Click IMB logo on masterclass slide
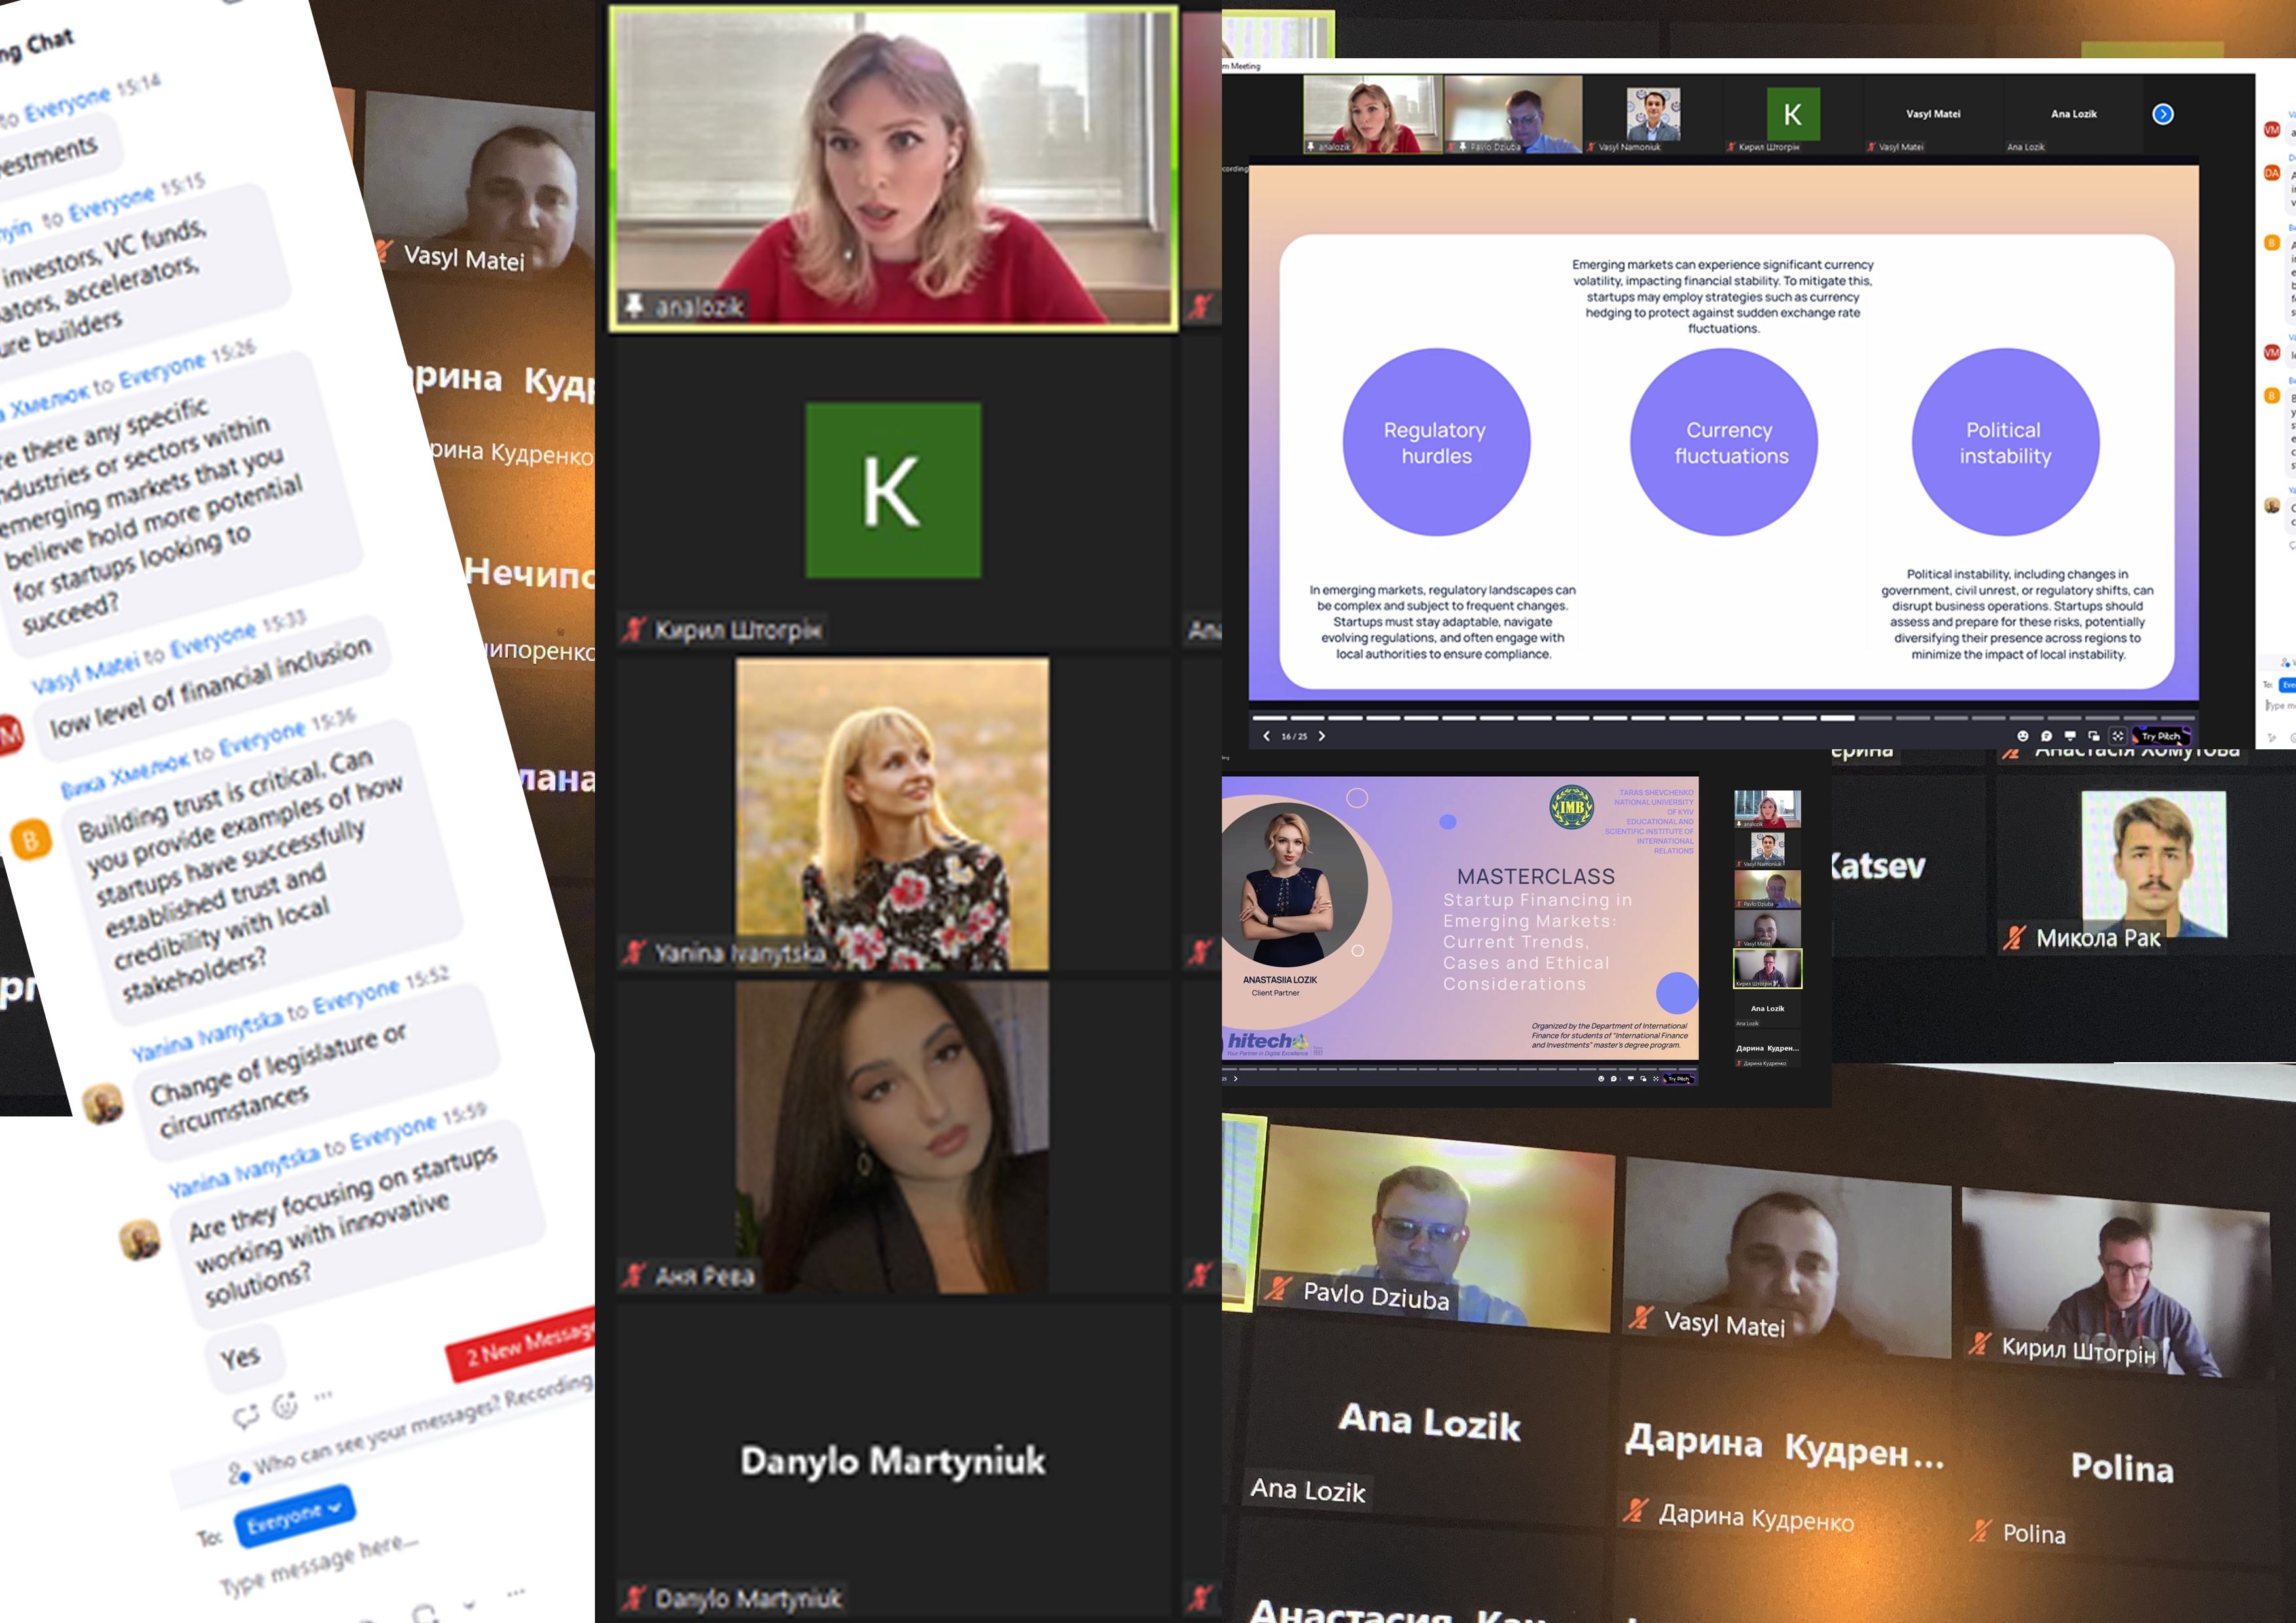Viewport: 2296px width, 1623px height. click(1571, 808)
